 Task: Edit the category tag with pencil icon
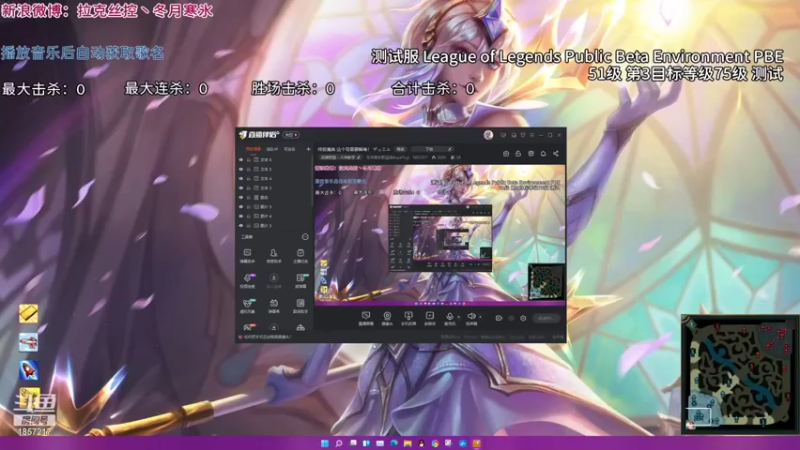click(359, 157)
